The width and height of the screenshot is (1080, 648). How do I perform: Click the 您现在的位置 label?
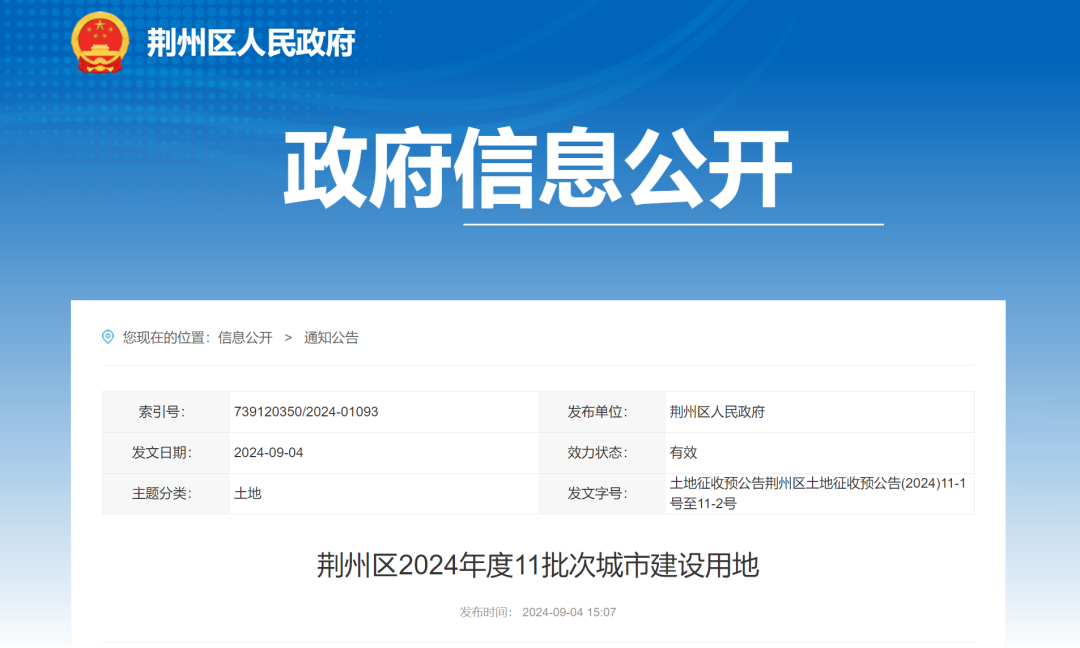pos(166,338)
